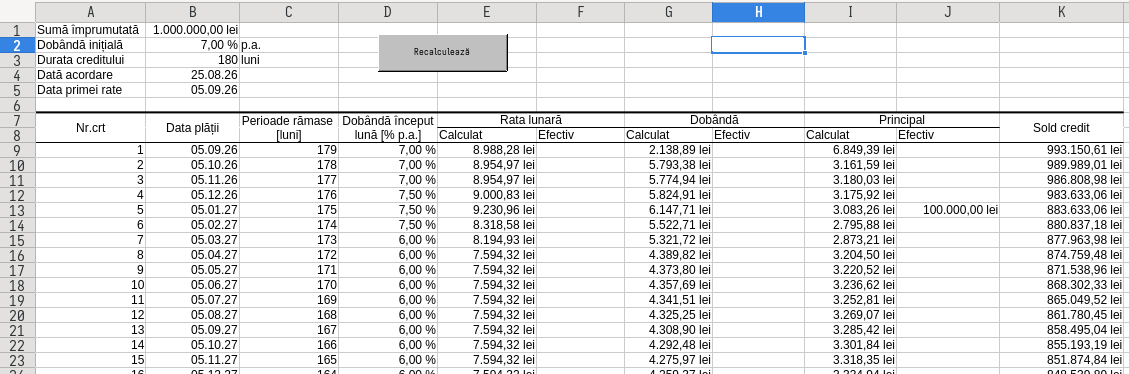The height and width of the screenshot is (374, 1129).
Task: Click the 'Dobândă început lună' header
Action: 387,128
